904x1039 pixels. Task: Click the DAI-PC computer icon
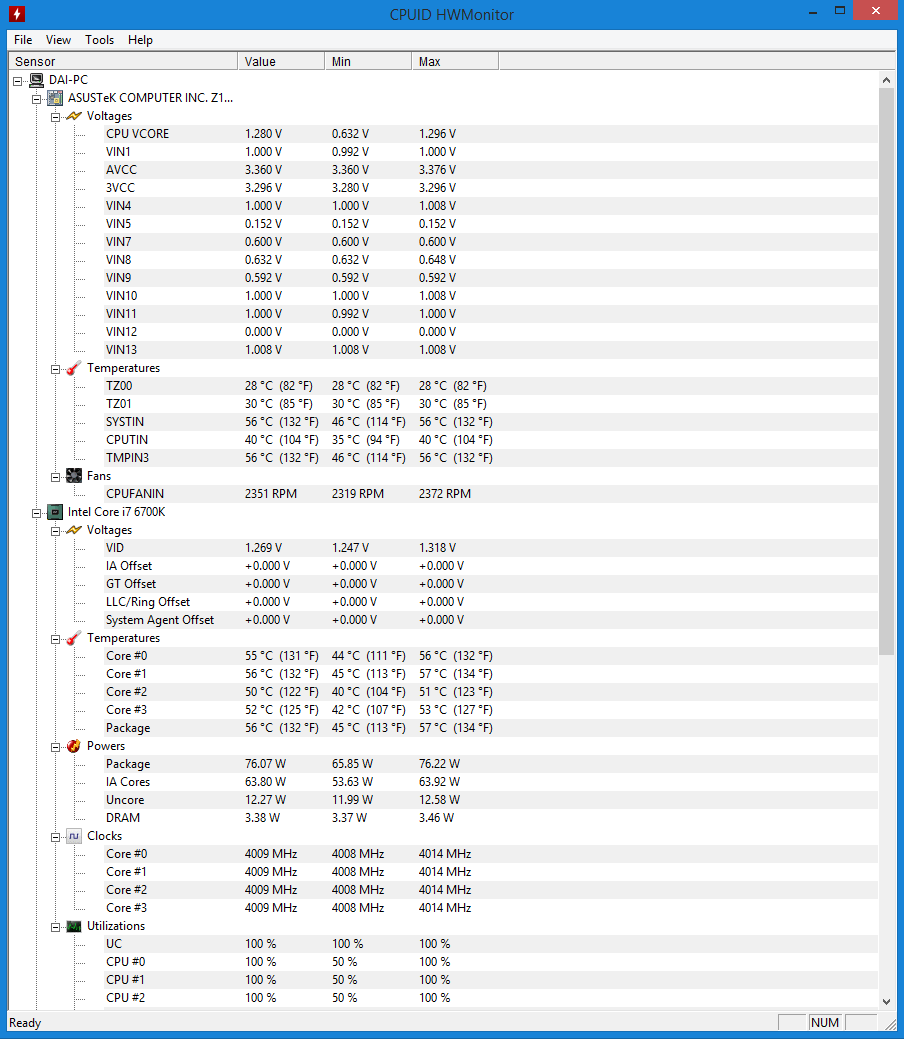(36, 80)
